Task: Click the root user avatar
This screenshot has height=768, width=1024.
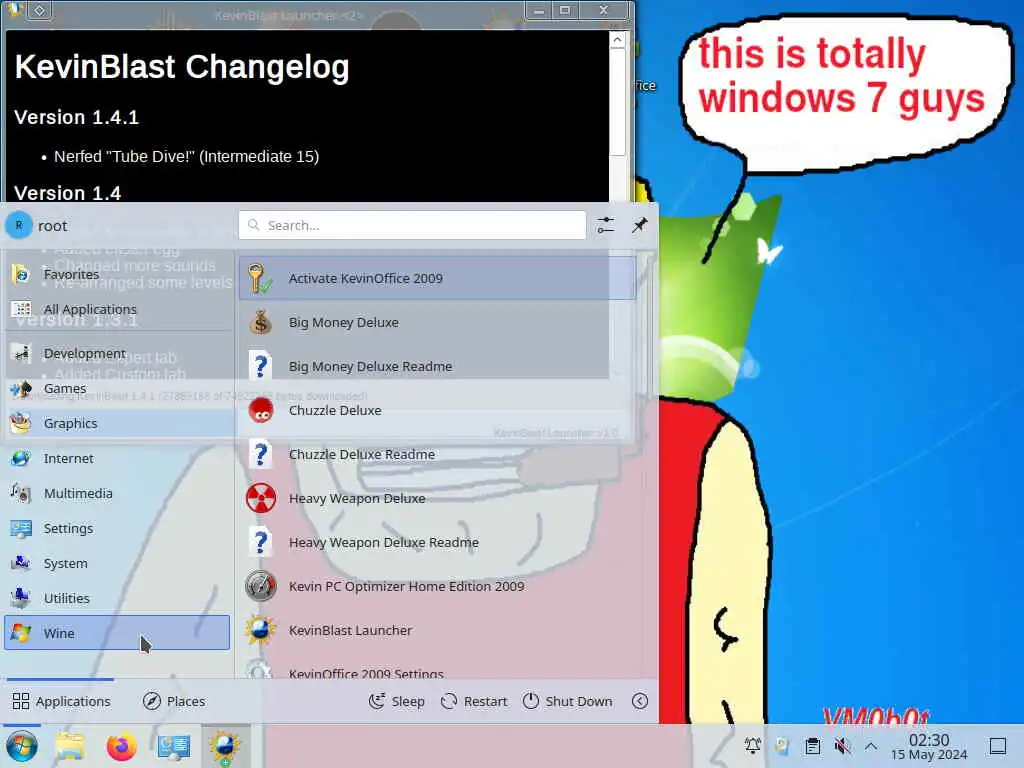Action: [19, 225]
